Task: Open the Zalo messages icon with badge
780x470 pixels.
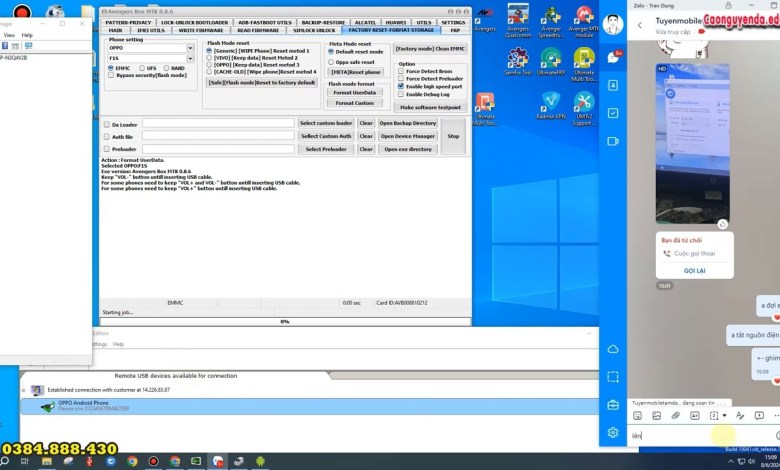Action: click(612, 58)
